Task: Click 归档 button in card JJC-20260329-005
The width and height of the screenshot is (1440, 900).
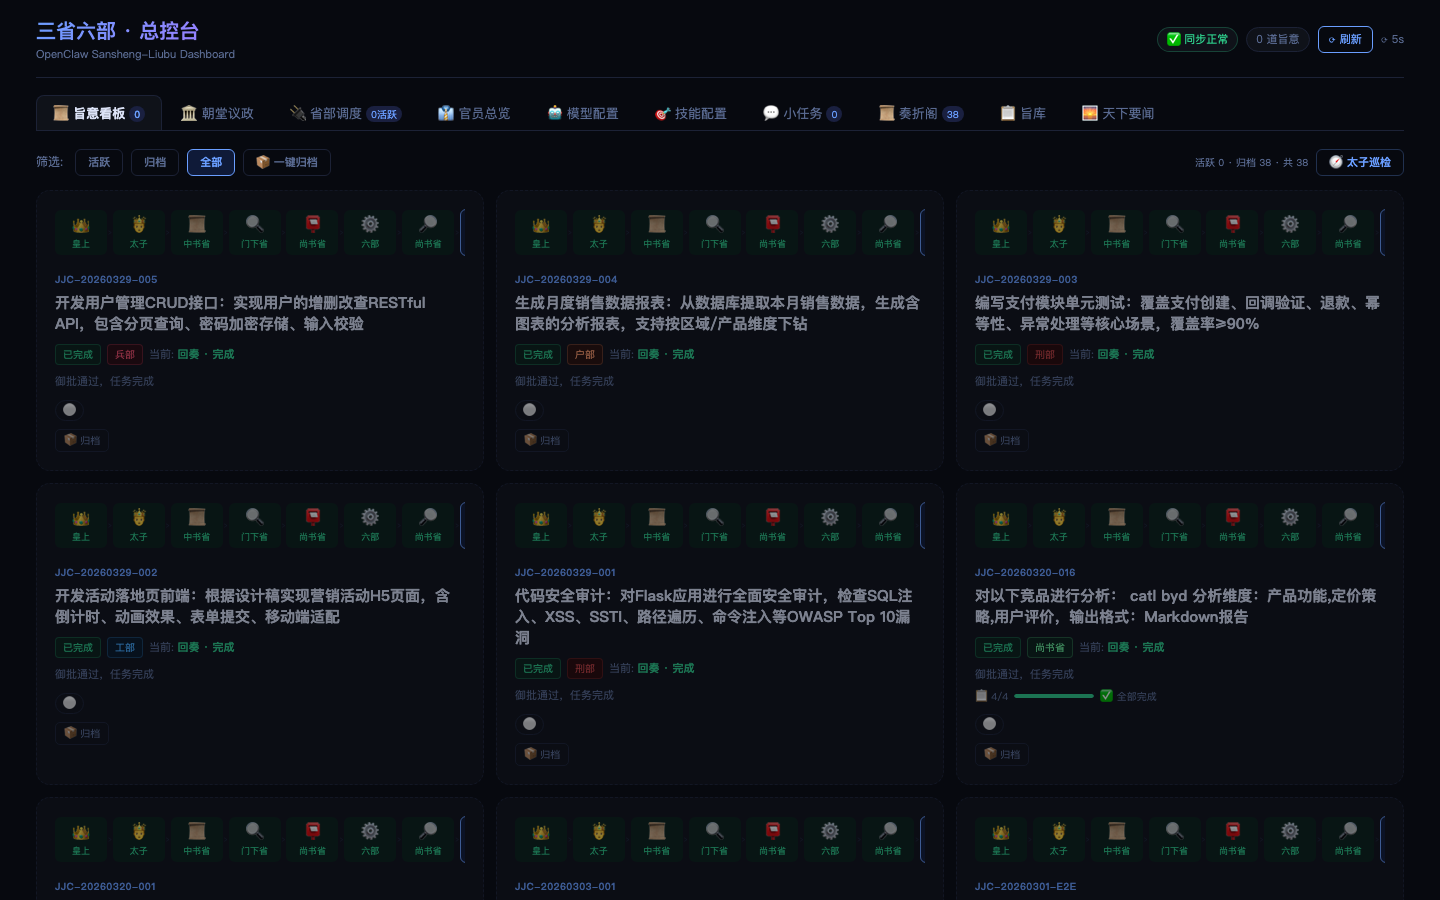Action: pos(83,440)
